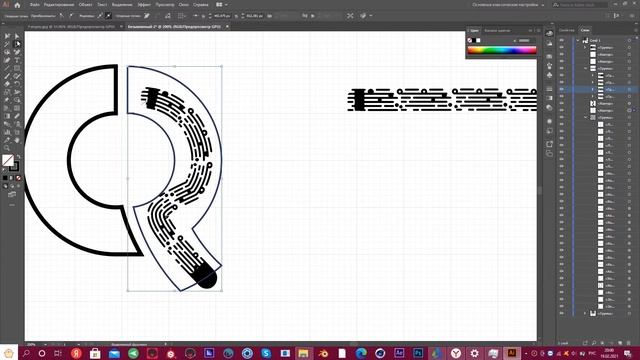This screenshot has width=640, height=360.
Task: Open Change Screen Mode at toolbar bottom
Action: pos(12,194)
